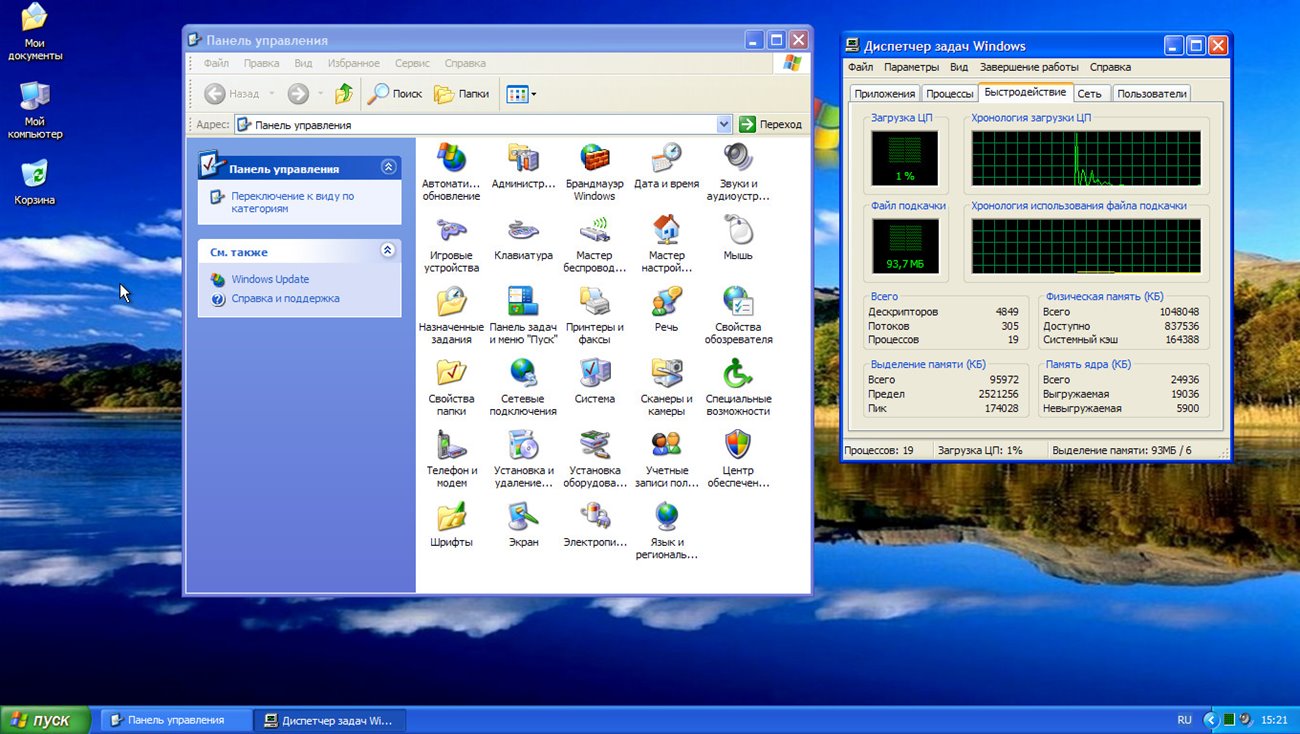The width and height of the screenshot is (1300, 734).
Task: Open Файл menu in Панель управления
Action: (216, 63)
